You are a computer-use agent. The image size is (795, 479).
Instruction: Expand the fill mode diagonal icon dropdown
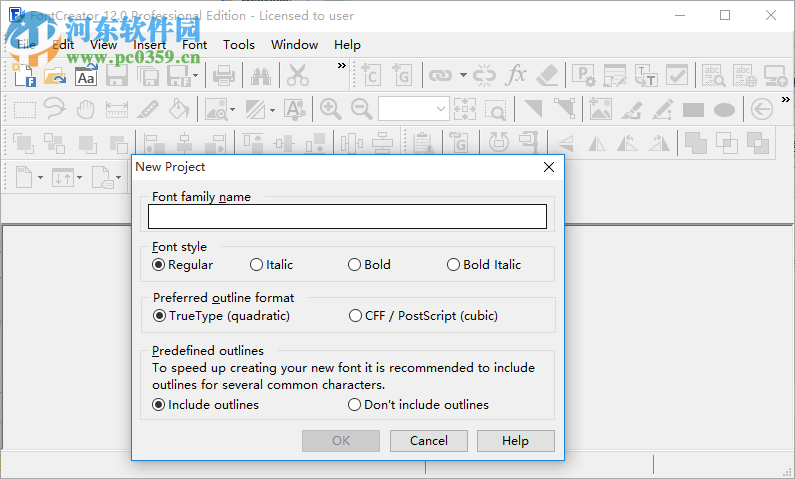click(272, 109)
